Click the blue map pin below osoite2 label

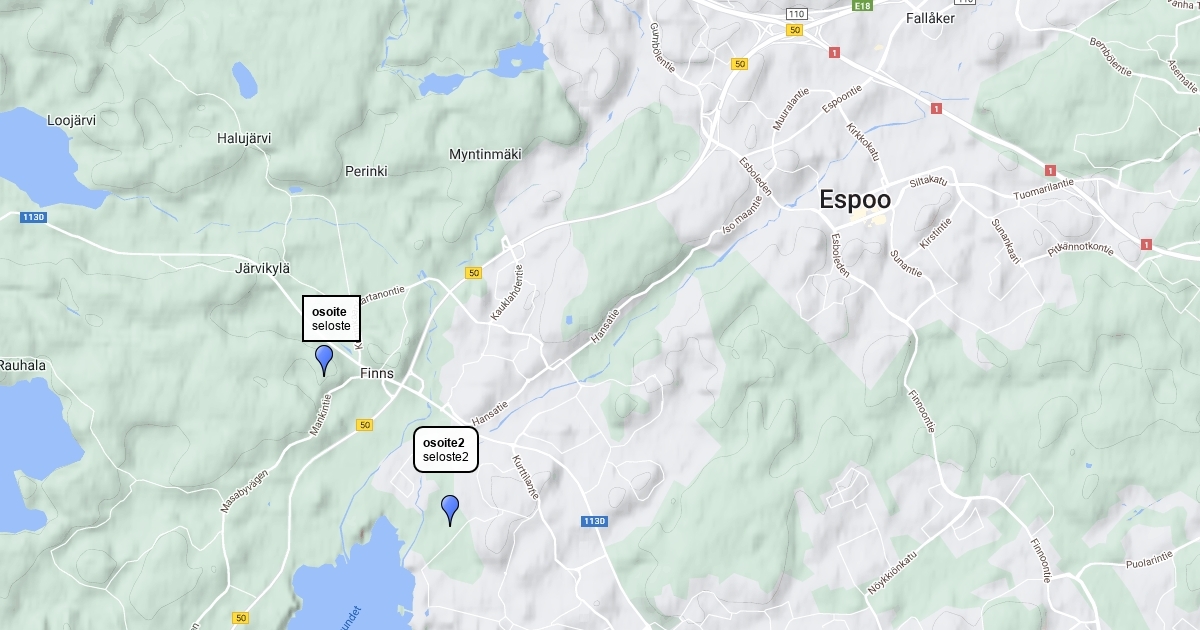click(x=450, y=510)
